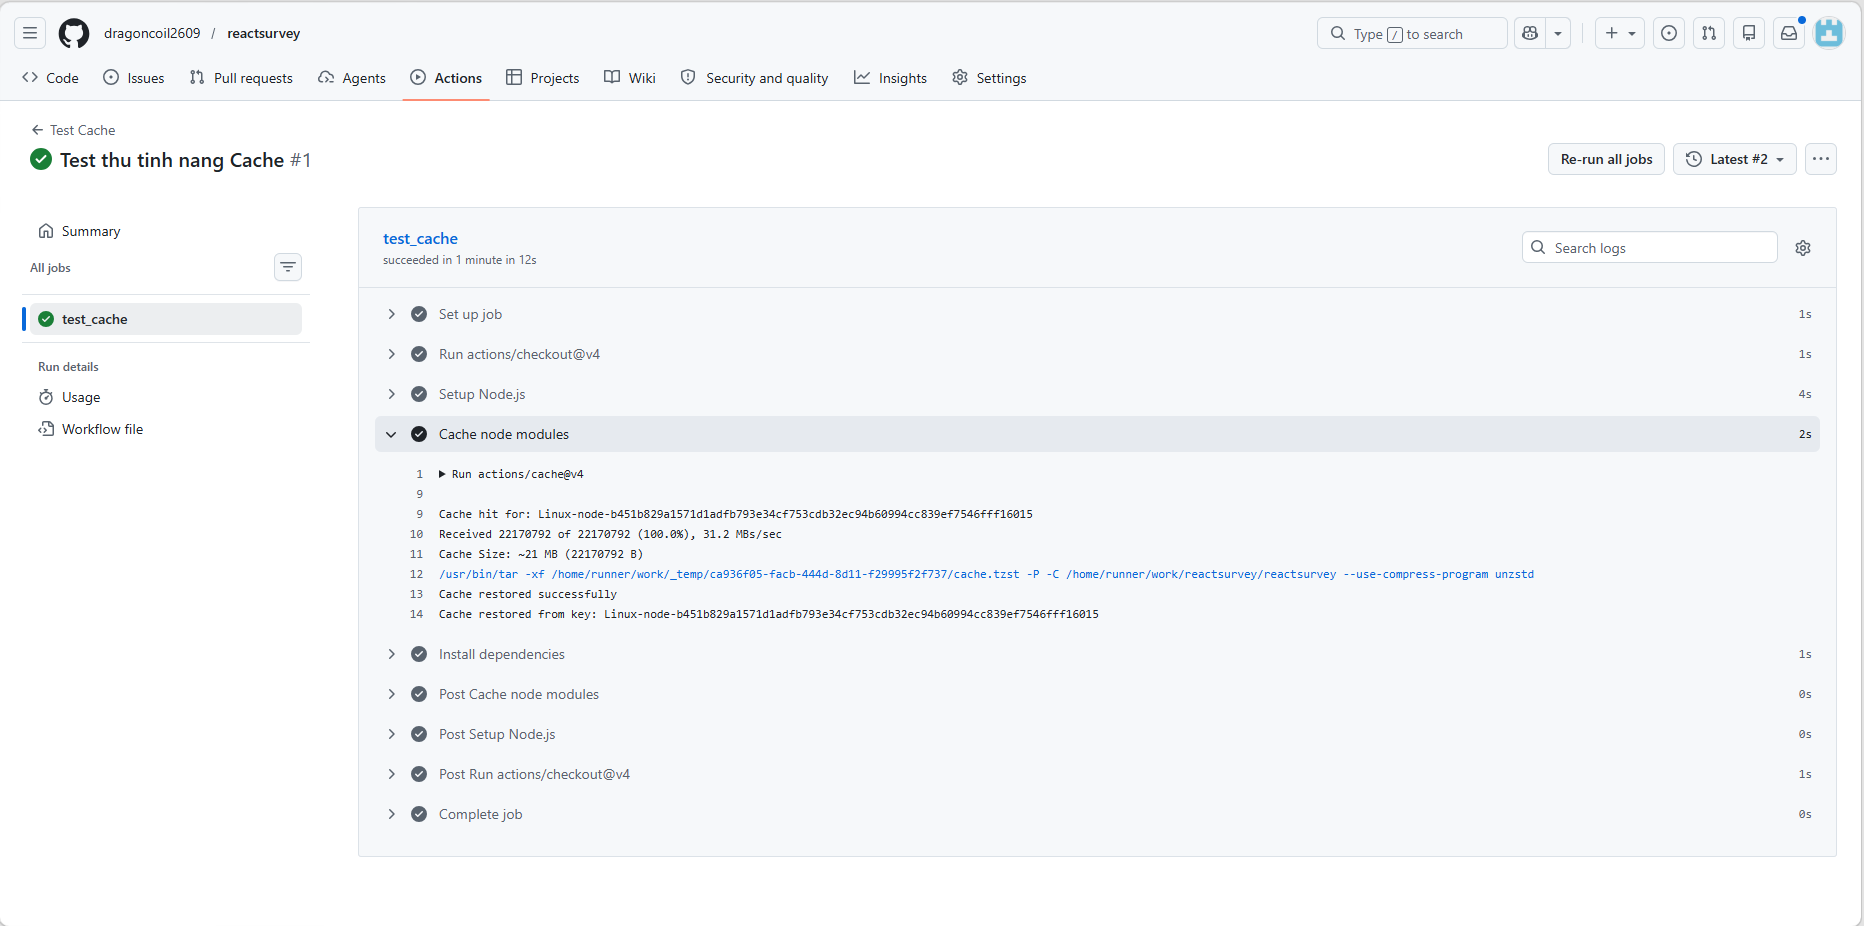Click log line number 10

416,534
